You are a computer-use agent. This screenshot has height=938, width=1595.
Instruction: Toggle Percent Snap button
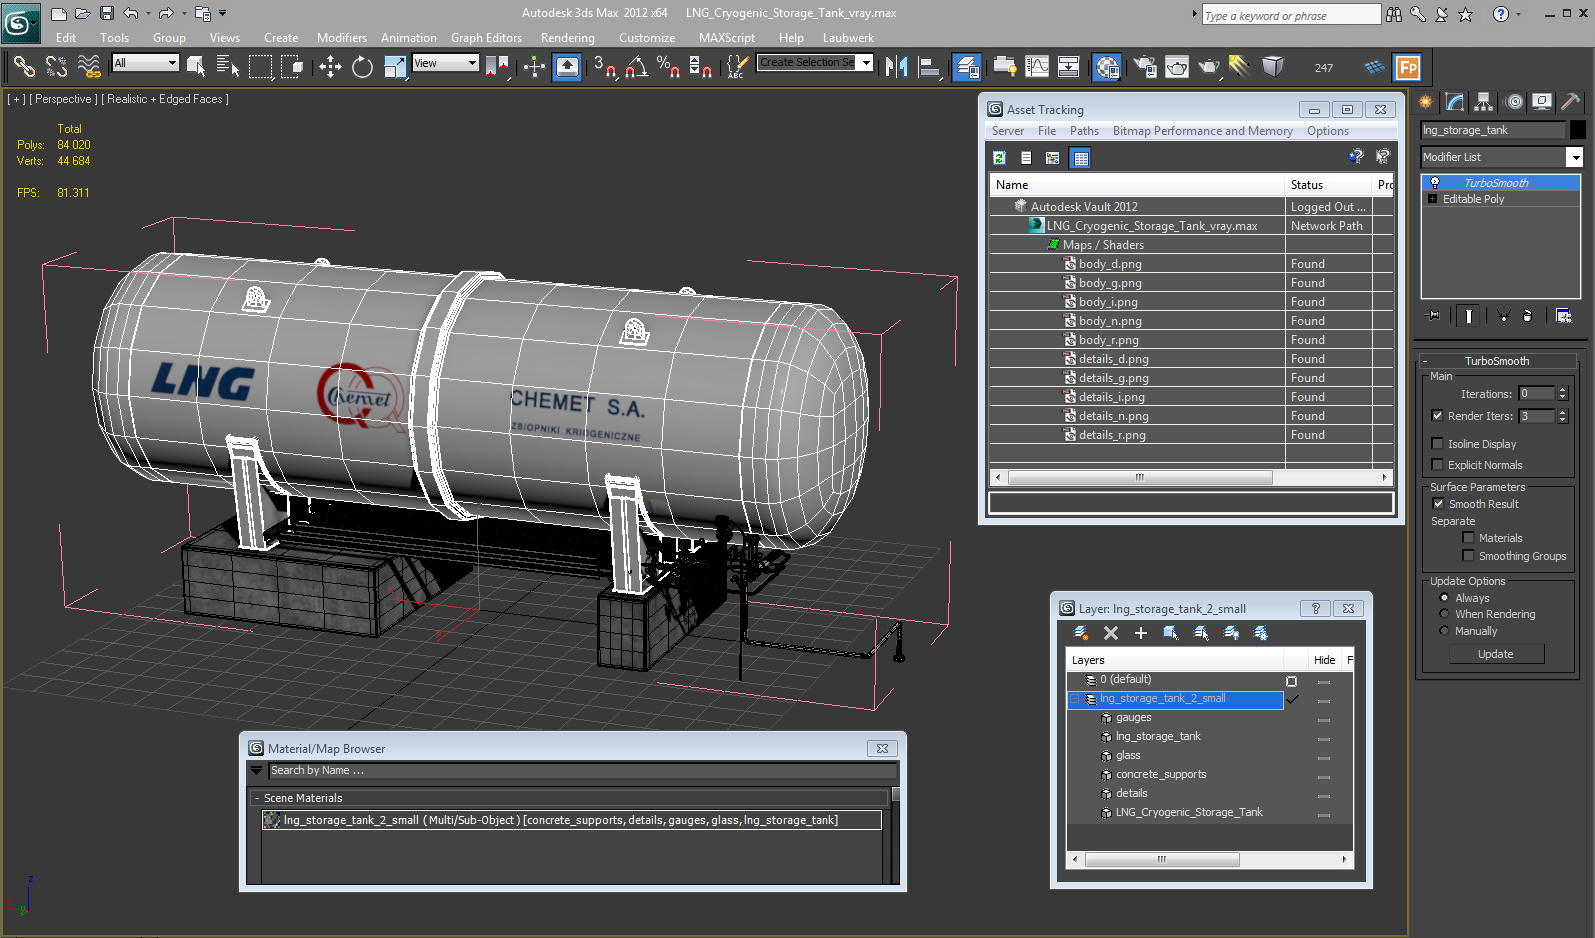point(668,67)
